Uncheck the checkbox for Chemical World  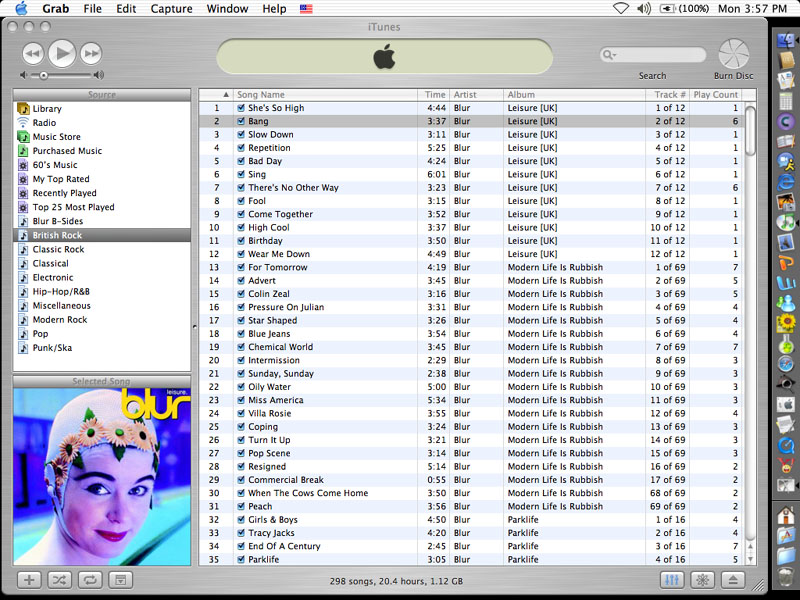241,347
